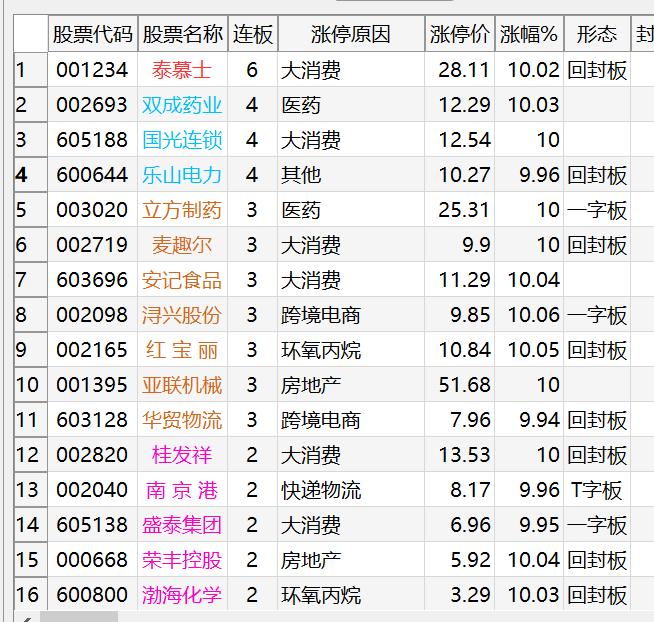The image size is (654, 622).
Task: Sort by the 涨幅% column header
Action: pyautogui.click(x=529, y=34)
